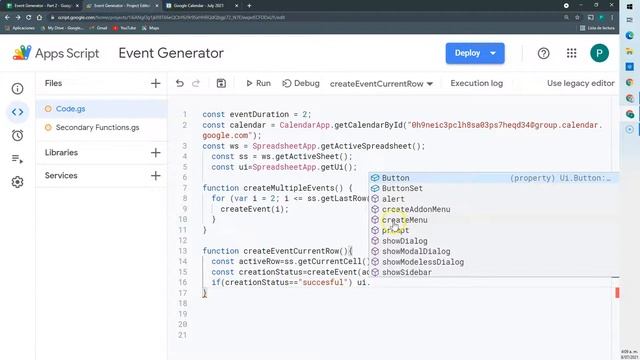The width and height of the screenshot is (640, 360).
Task: Click the Apps Script logo
Action: [x=56, y=53]
